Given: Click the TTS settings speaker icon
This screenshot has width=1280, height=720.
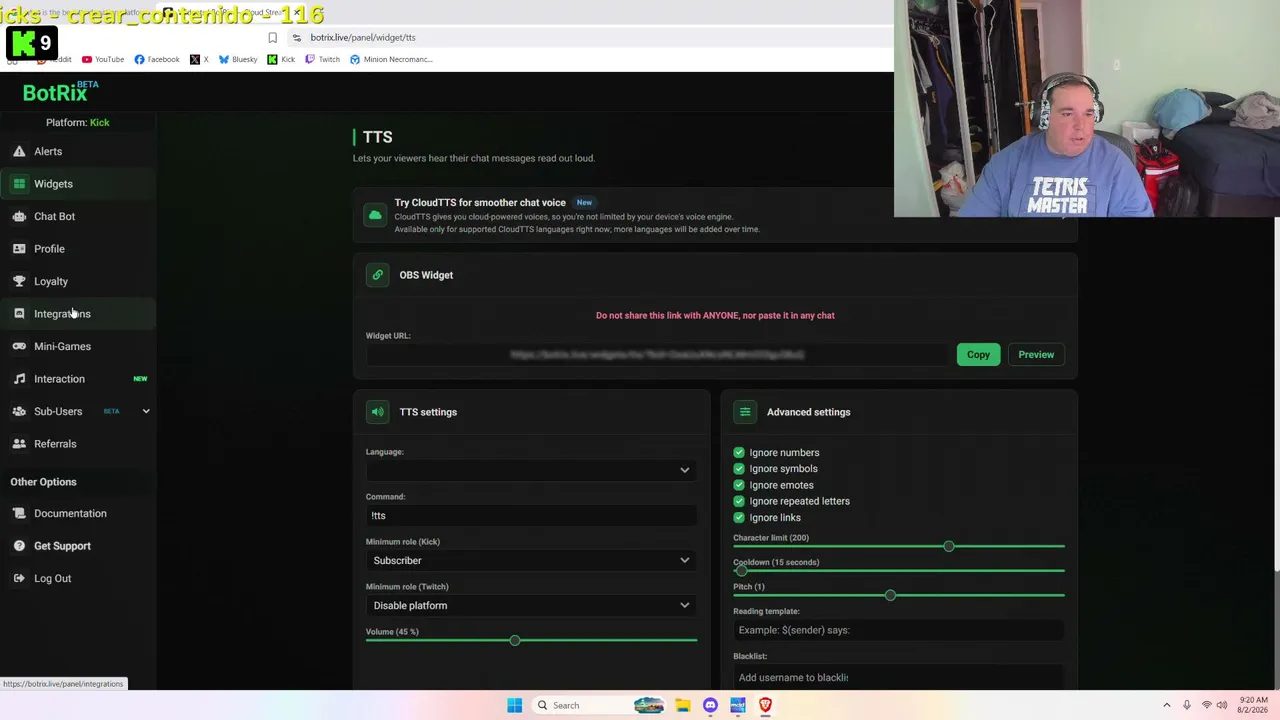Looking at the screenshot, I should (x=377, y=412).
